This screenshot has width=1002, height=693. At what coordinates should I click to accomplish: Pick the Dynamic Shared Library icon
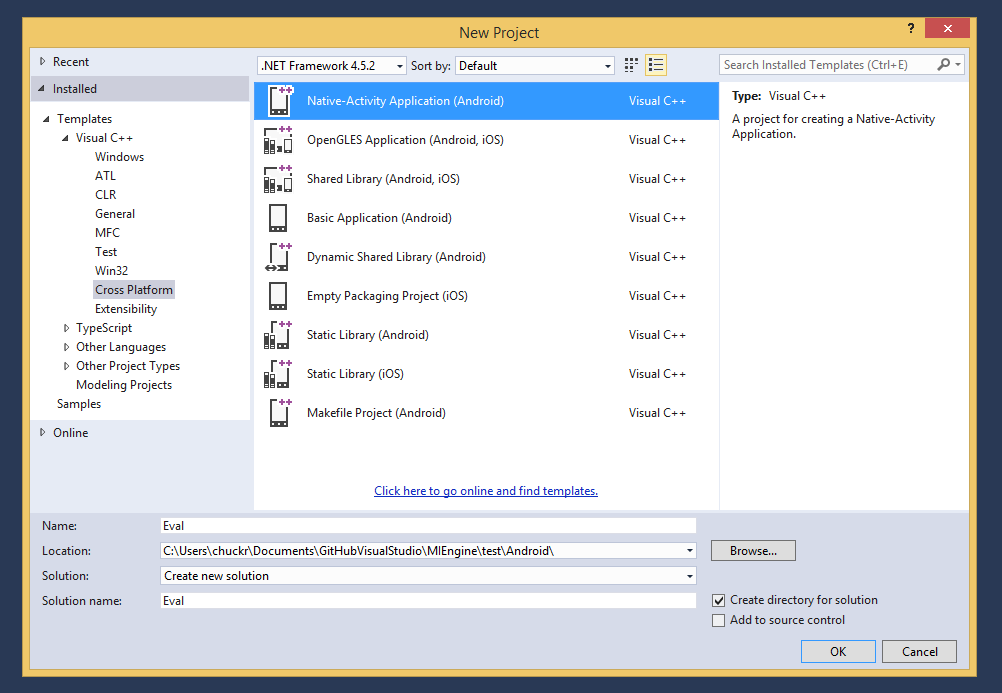point(278,257)
